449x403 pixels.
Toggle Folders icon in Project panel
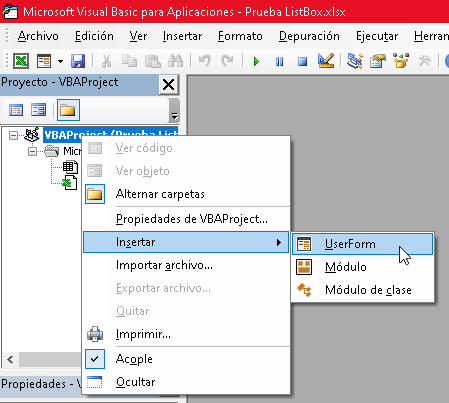point(68,110)
